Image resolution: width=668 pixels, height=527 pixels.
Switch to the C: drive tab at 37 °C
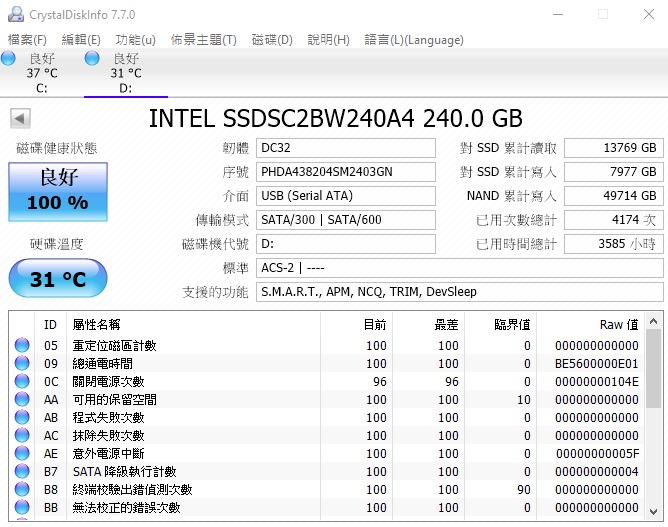tap(42, 73)
